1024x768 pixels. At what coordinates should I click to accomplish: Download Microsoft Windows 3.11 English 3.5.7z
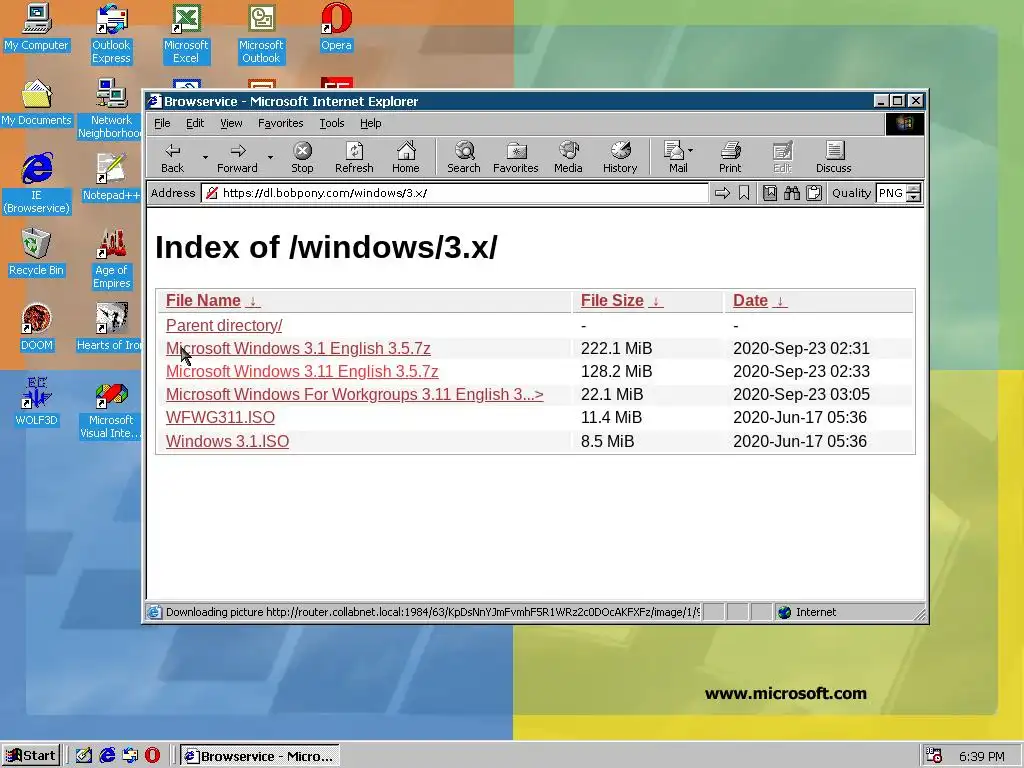(x=302, y=371)
